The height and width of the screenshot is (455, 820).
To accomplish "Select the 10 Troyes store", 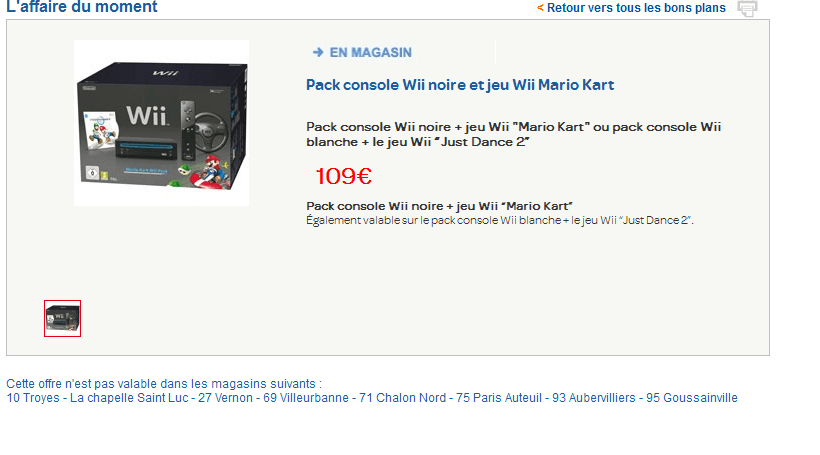I will tap(33, 398).
